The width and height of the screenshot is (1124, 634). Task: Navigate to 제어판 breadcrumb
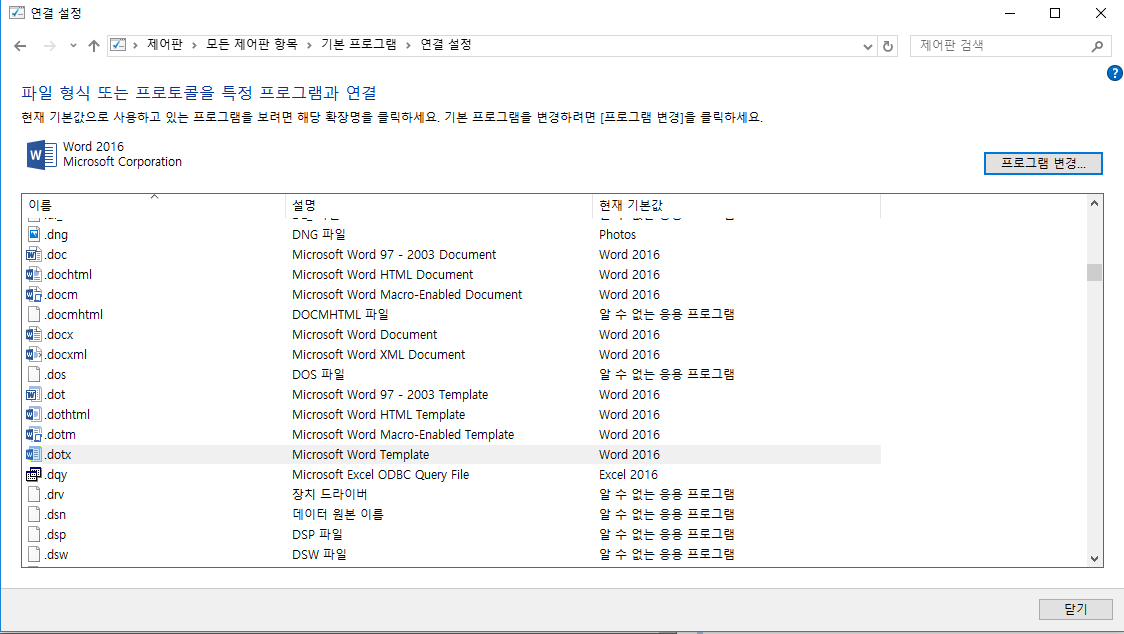(165, 44)
